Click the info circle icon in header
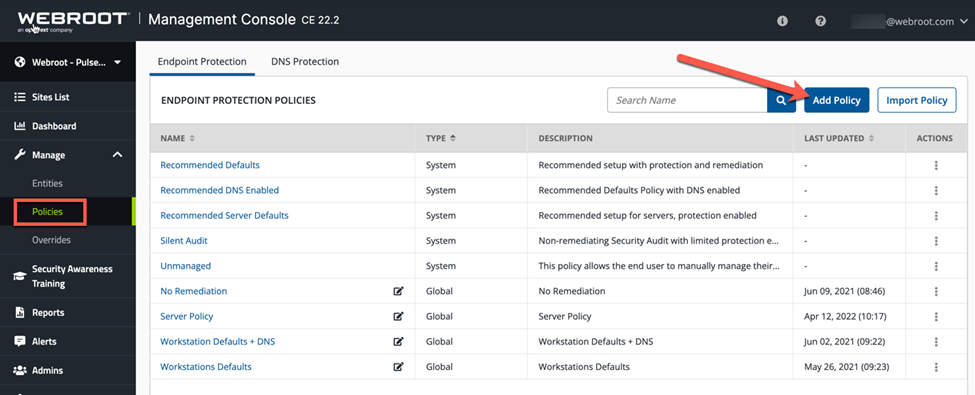The image size is (975, 395). pyautogui.click(x=782, y=21)
